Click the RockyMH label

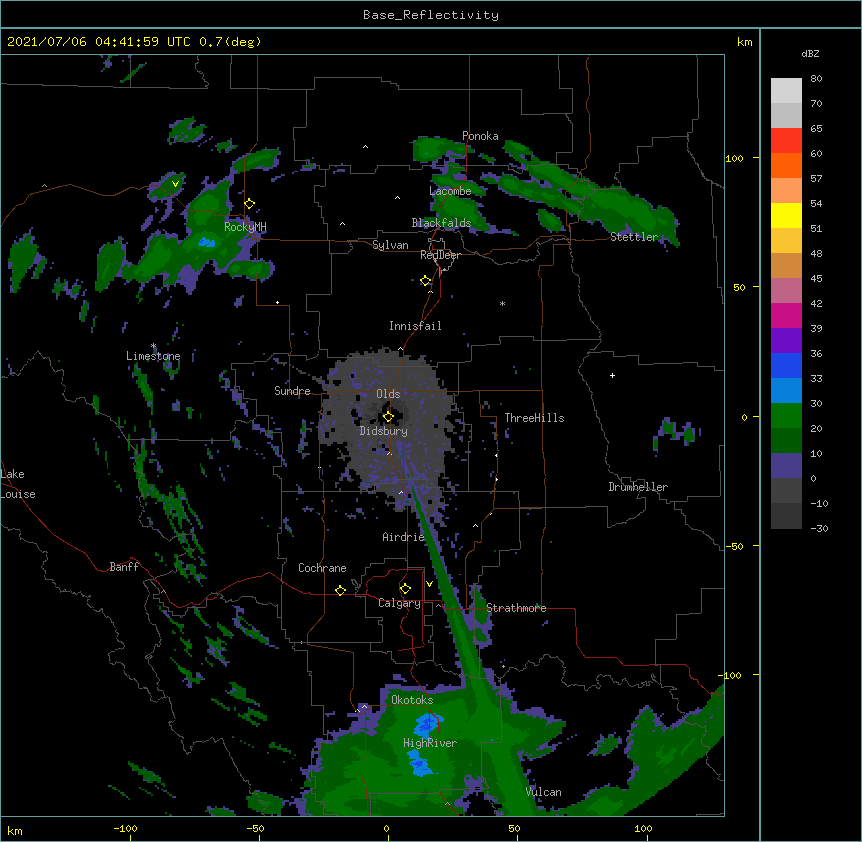(x=245, y=227)
